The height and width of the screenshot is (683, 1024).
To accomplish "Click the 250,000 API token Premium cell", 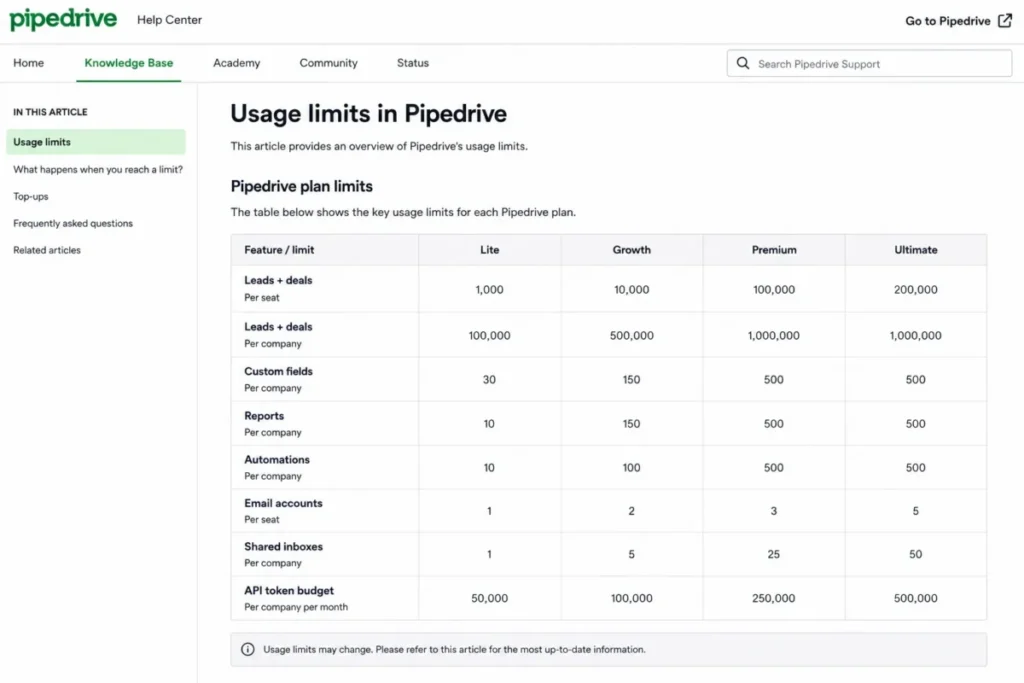I will click(774, 598).
